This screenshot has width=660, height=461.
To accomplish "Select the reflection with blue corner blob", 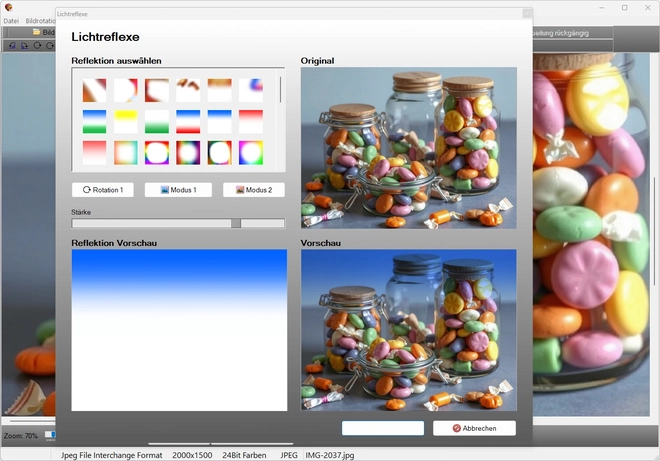I will tap(251, 90).
